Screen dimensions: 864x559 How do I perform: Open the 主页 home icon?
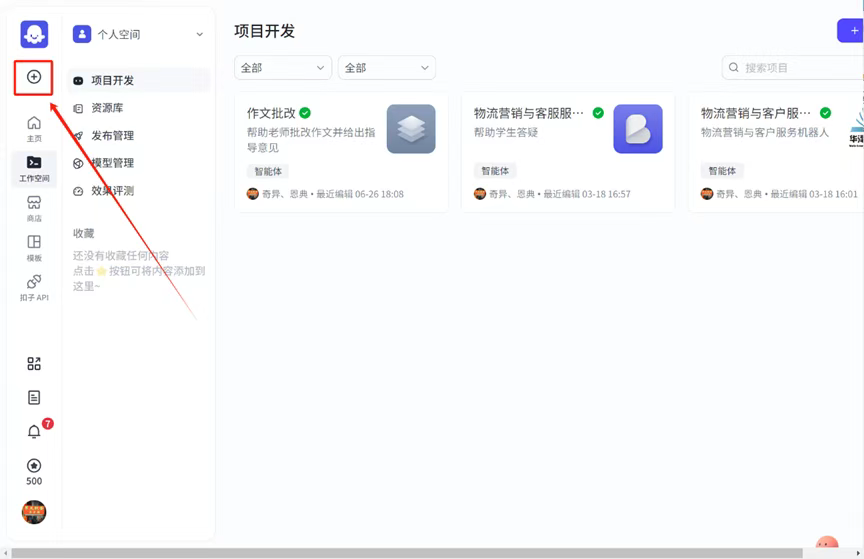pyautogui.click(x=34, y=128)
